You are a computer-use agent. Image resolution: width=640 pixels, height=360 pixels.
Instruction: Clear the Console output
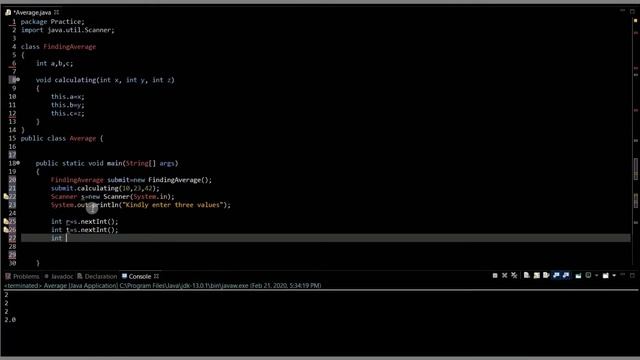coord(527,276)
